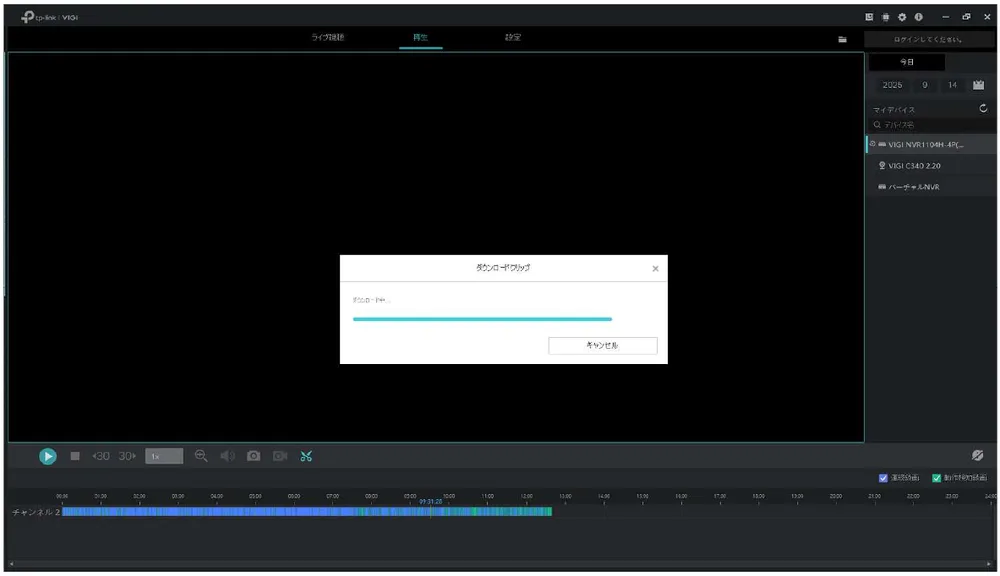Click the round icon left of VIGI NVR1104H-4P

[x=872, y=144]
